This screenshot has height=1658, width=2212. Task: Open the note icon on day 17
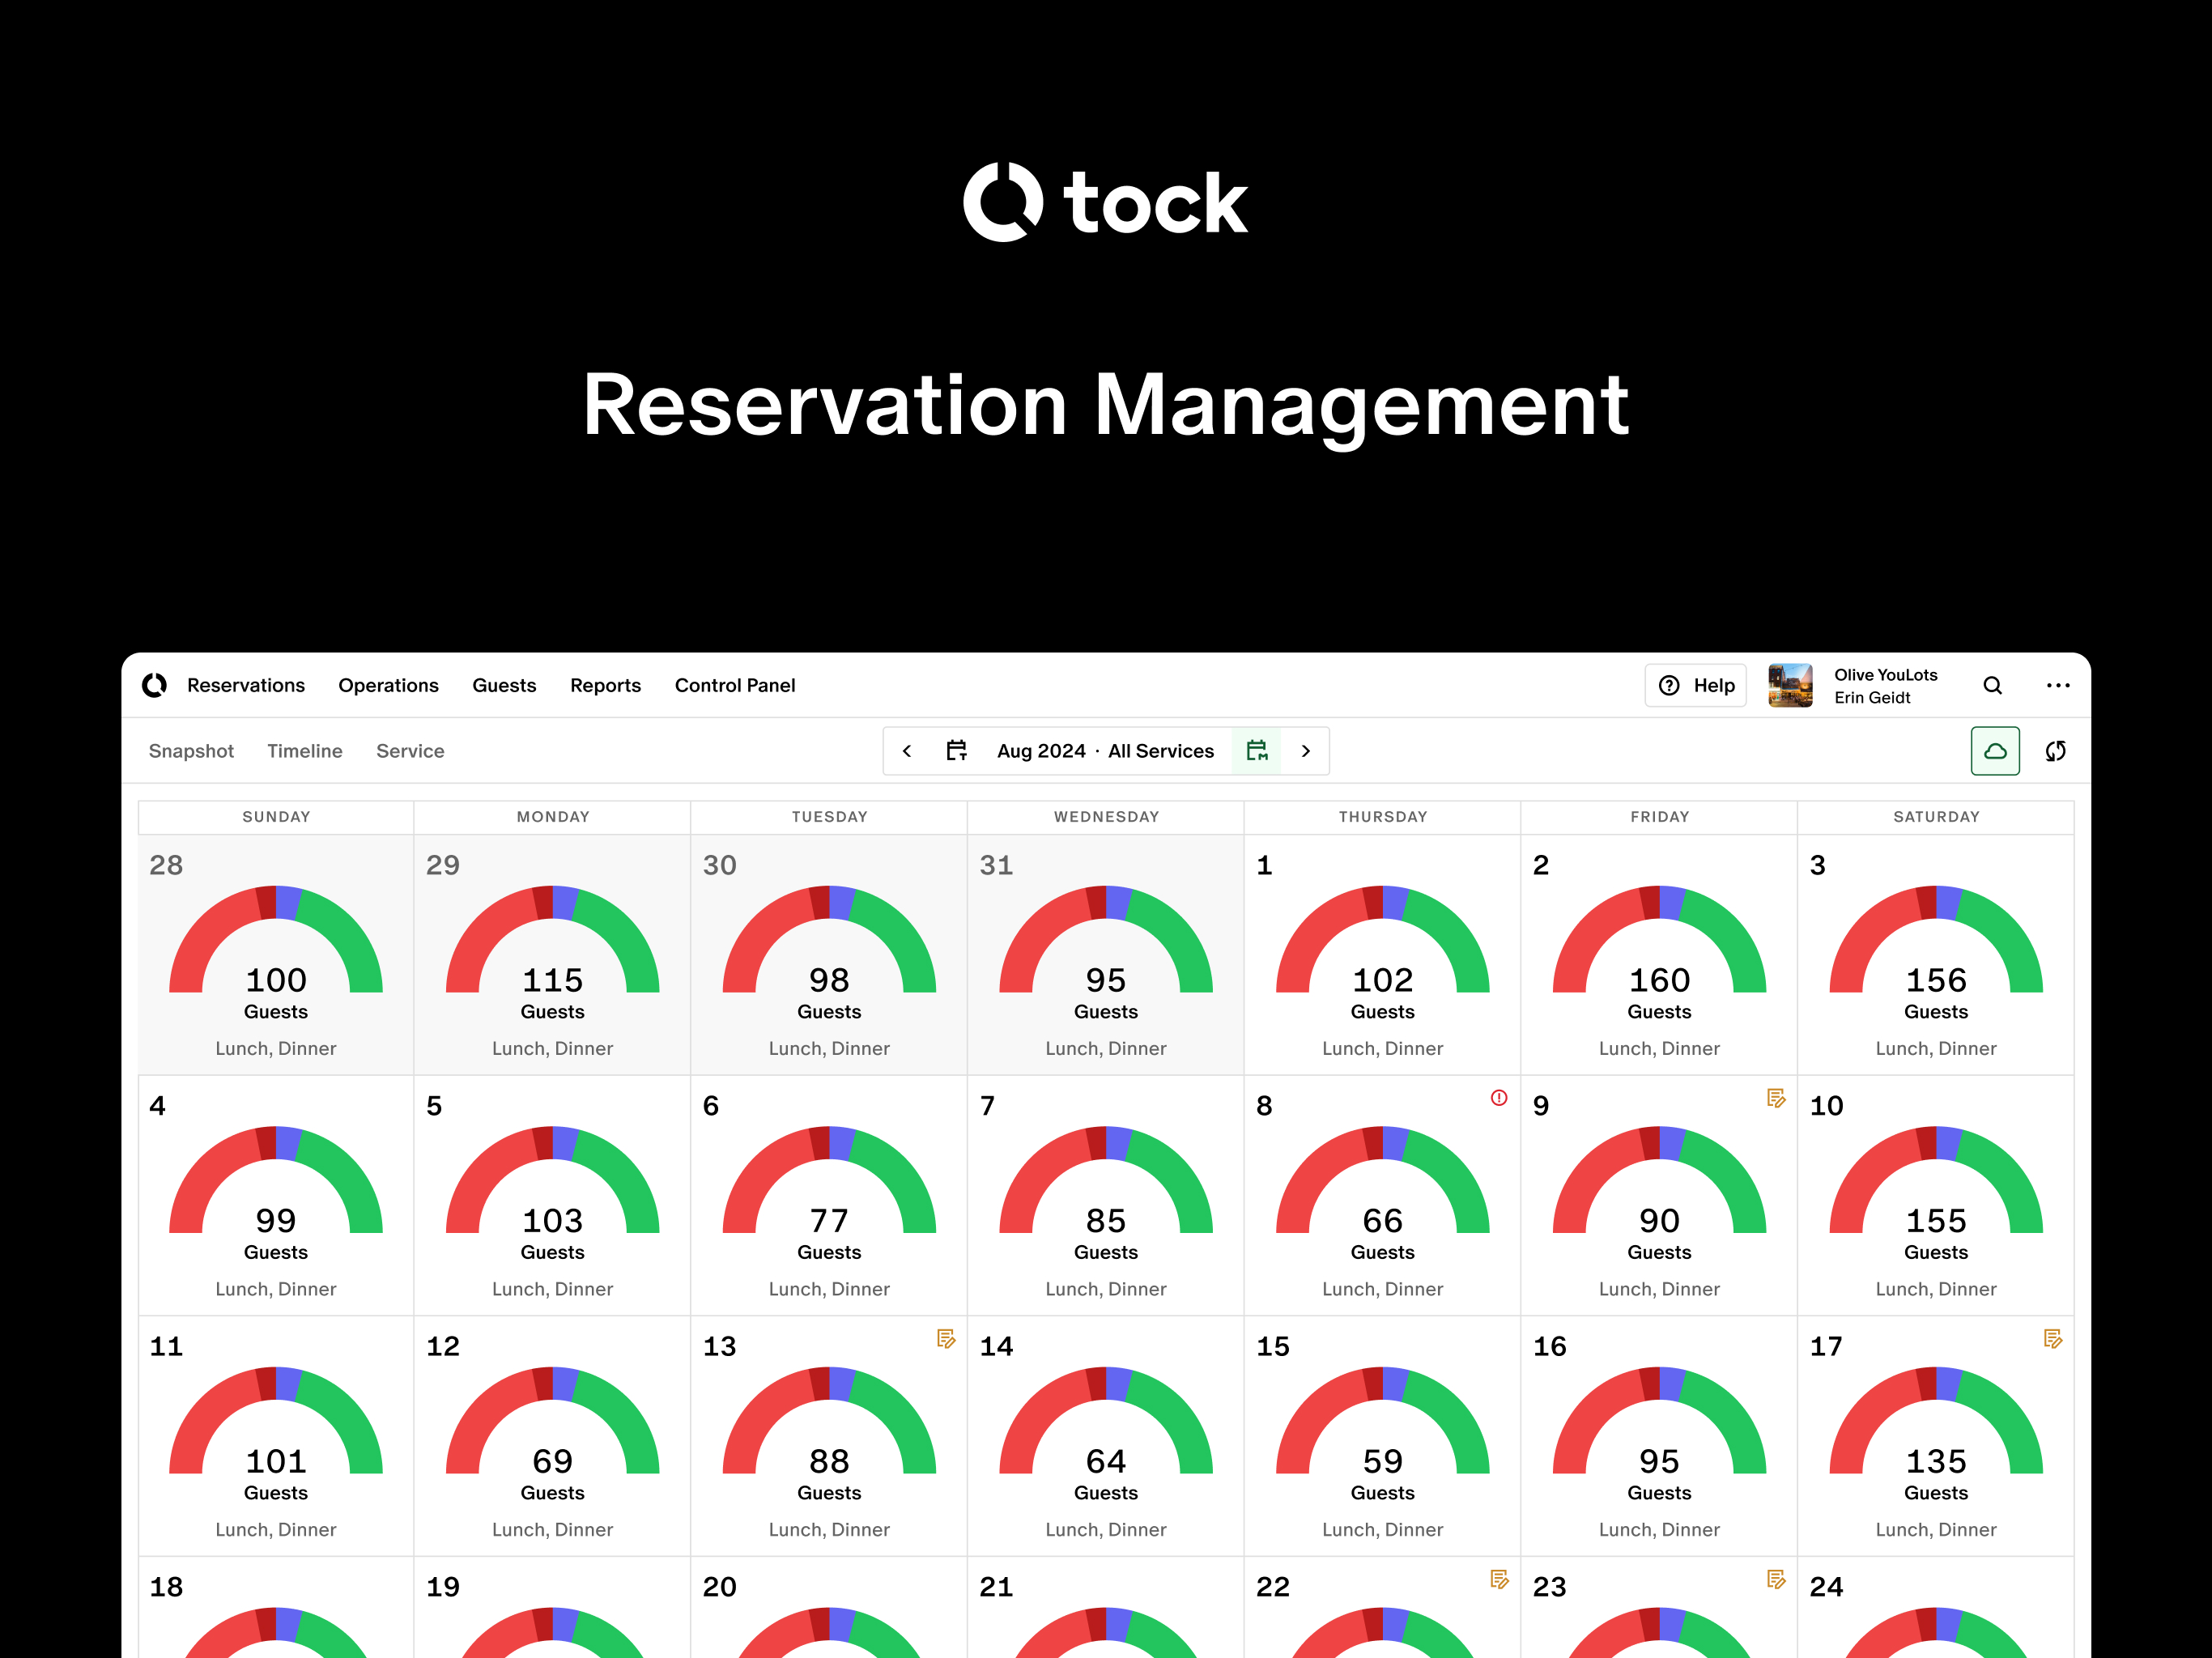pyautogui.click(x=2053, y=1339)
